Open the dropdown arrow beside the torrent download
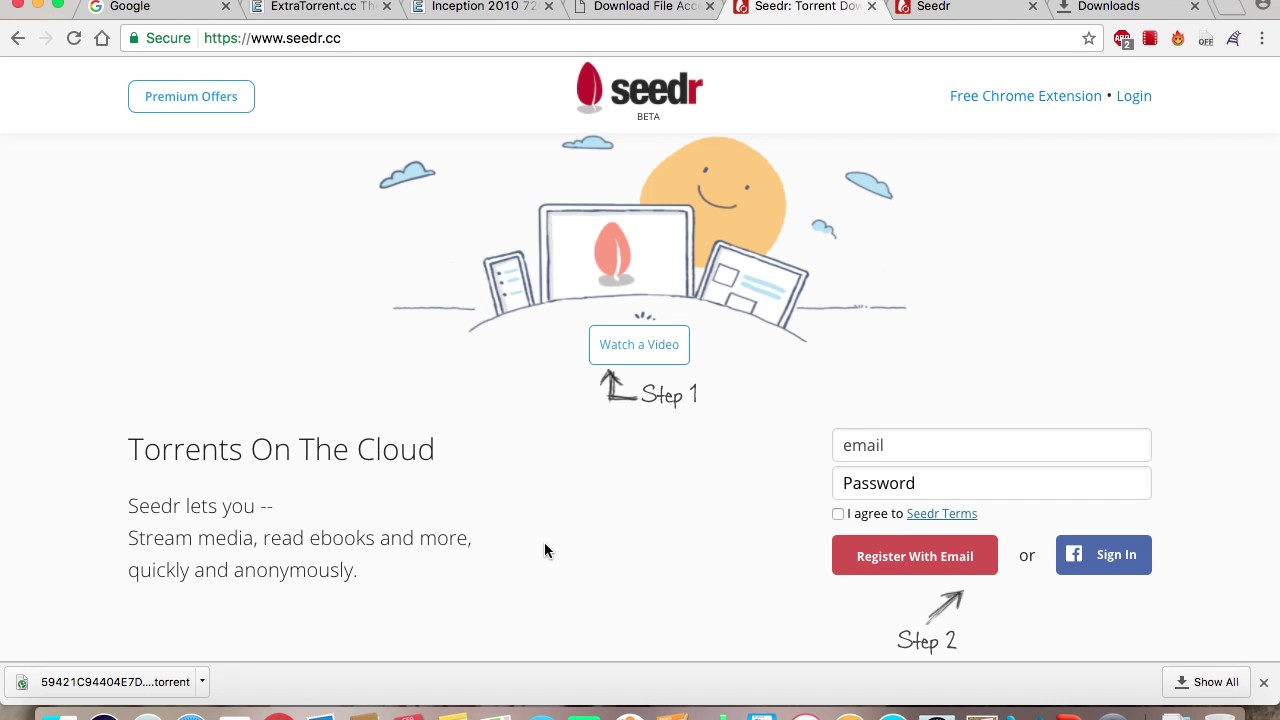Screen dimensions: 1280x720 pos(202,682)
